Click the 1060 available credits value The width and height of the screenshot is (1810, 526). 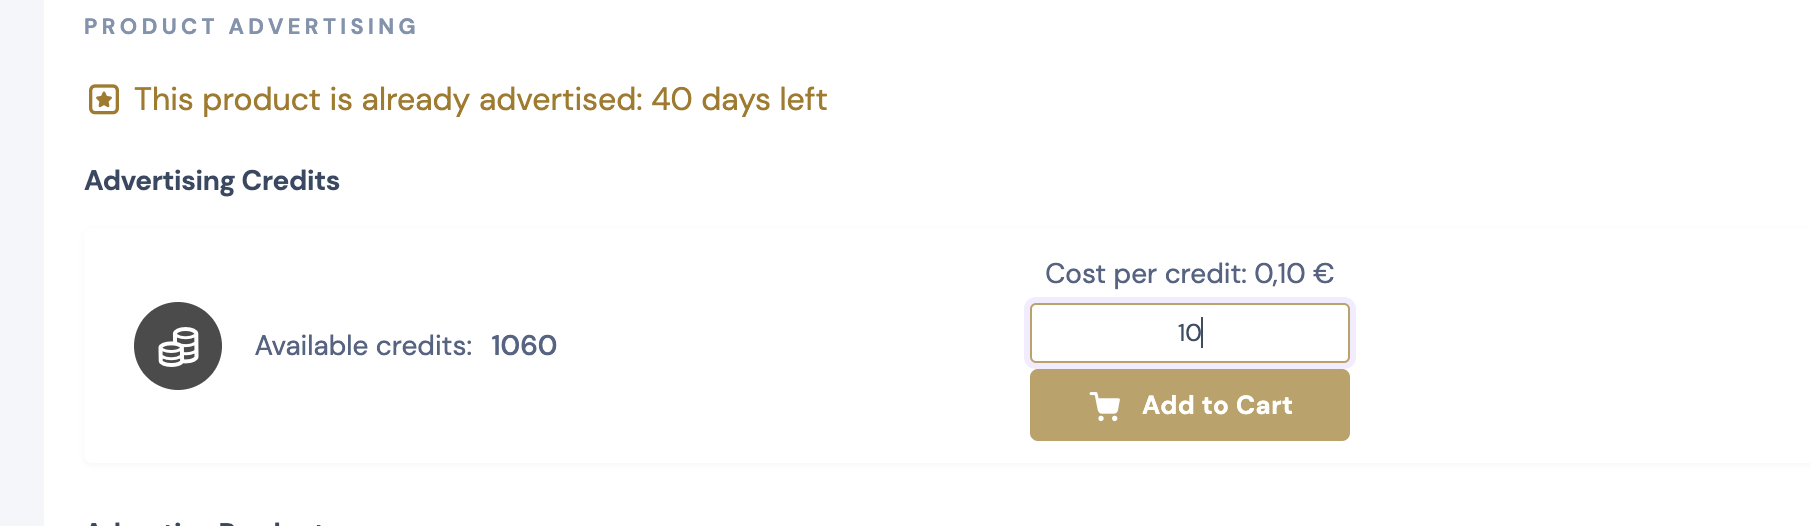[524, 346]
